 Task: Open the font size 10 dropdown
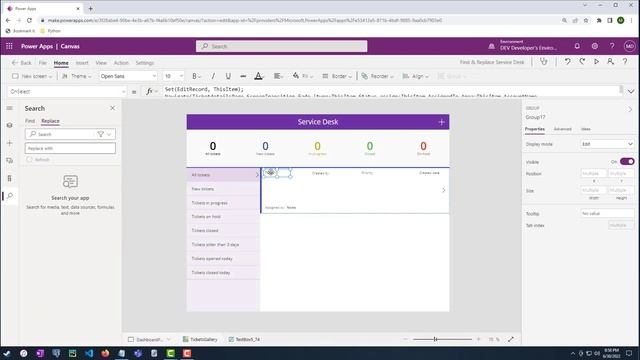pos(173,76)
